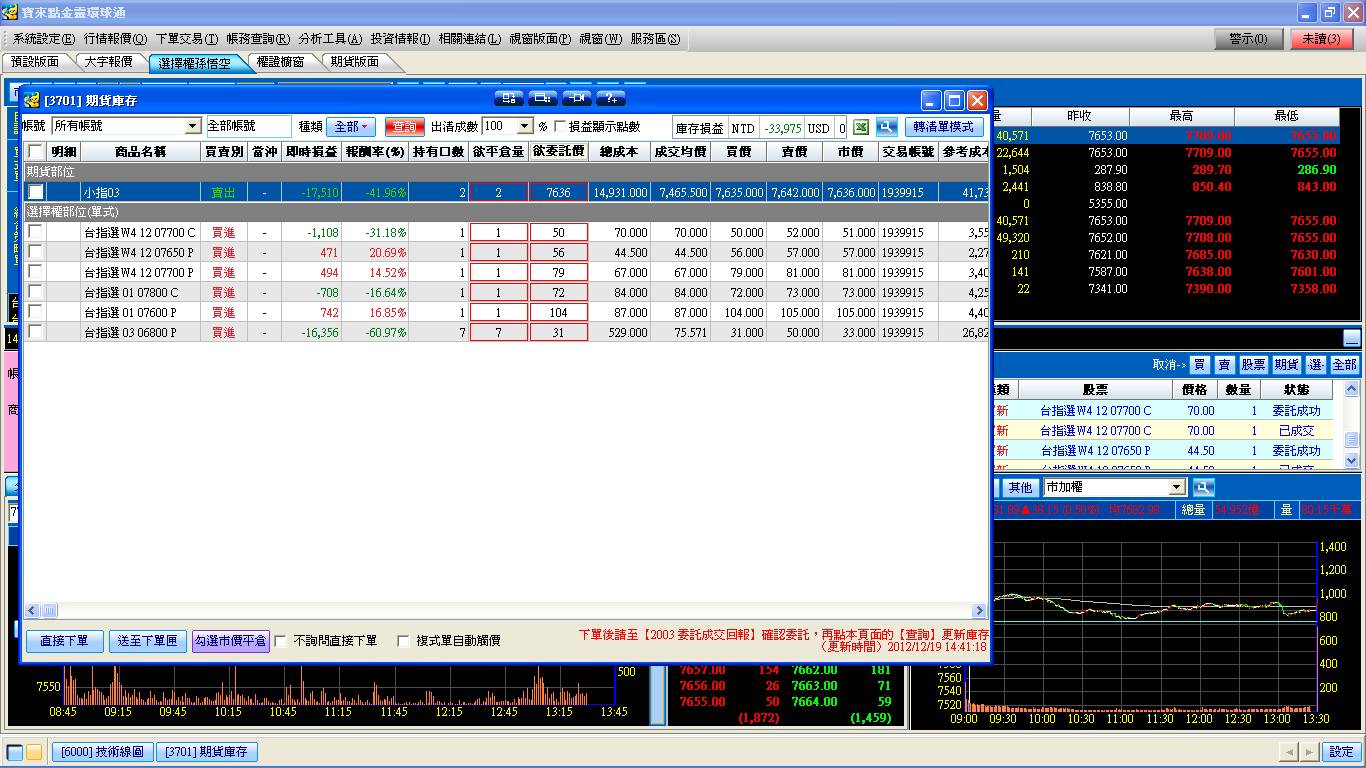Click horizontal scrollbar thumb in 期貨庫存 table
This screenshot has width=1366, height=768.
tap(48, 610)
